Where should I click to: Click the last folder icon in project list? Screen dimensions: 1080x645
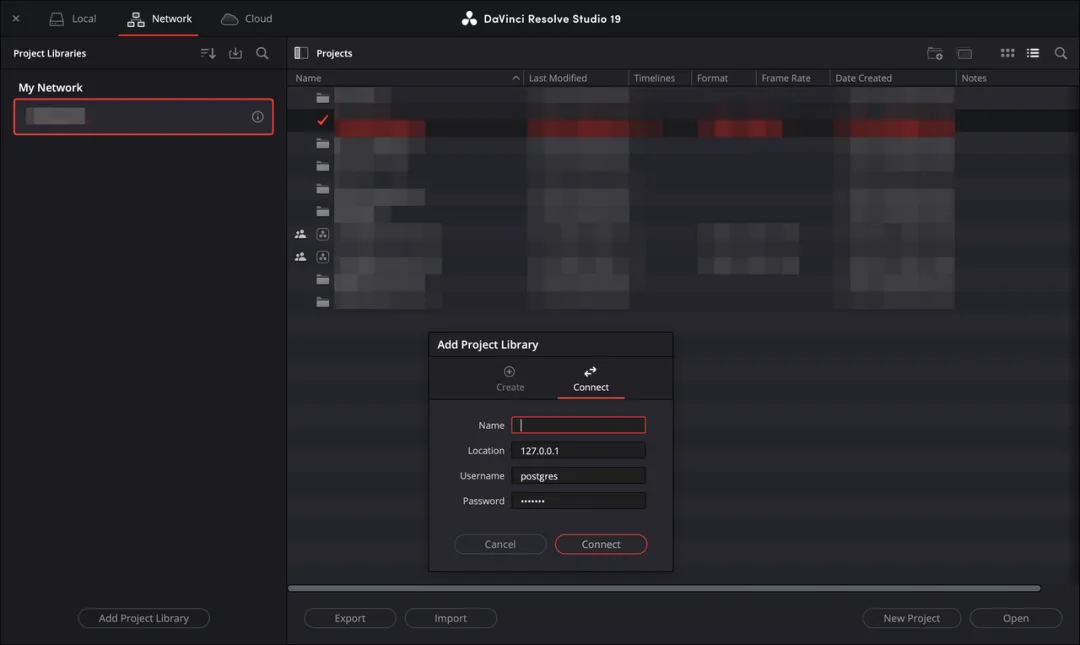pyautogui.click(x=322, y=302)
